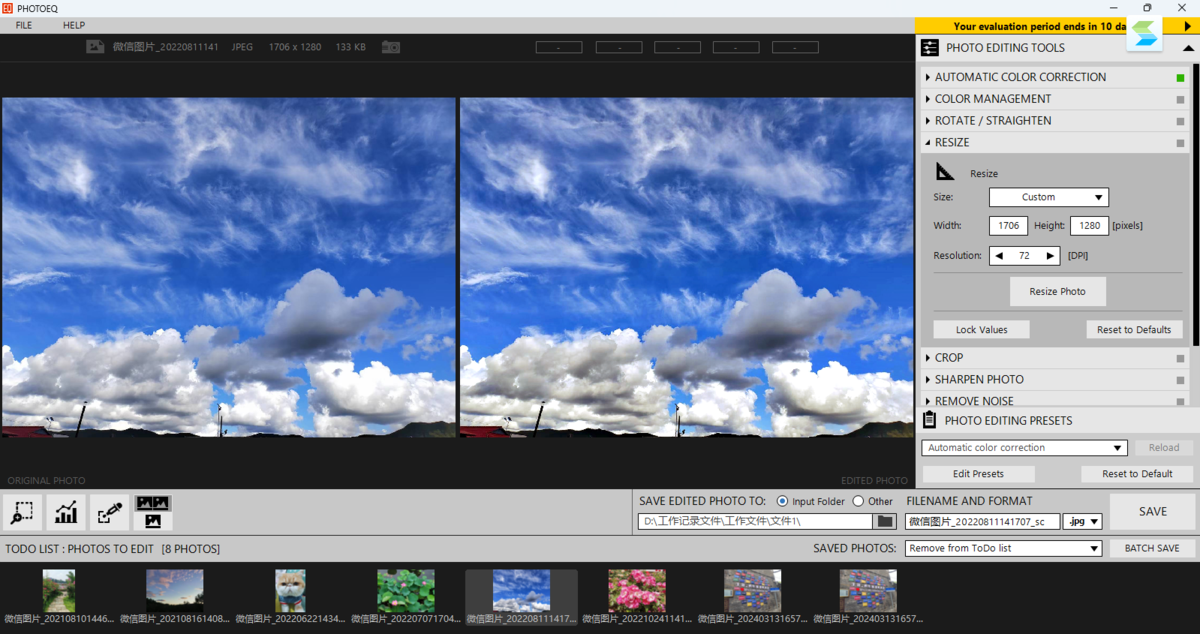Click the output filename input field

pos(982,521)
